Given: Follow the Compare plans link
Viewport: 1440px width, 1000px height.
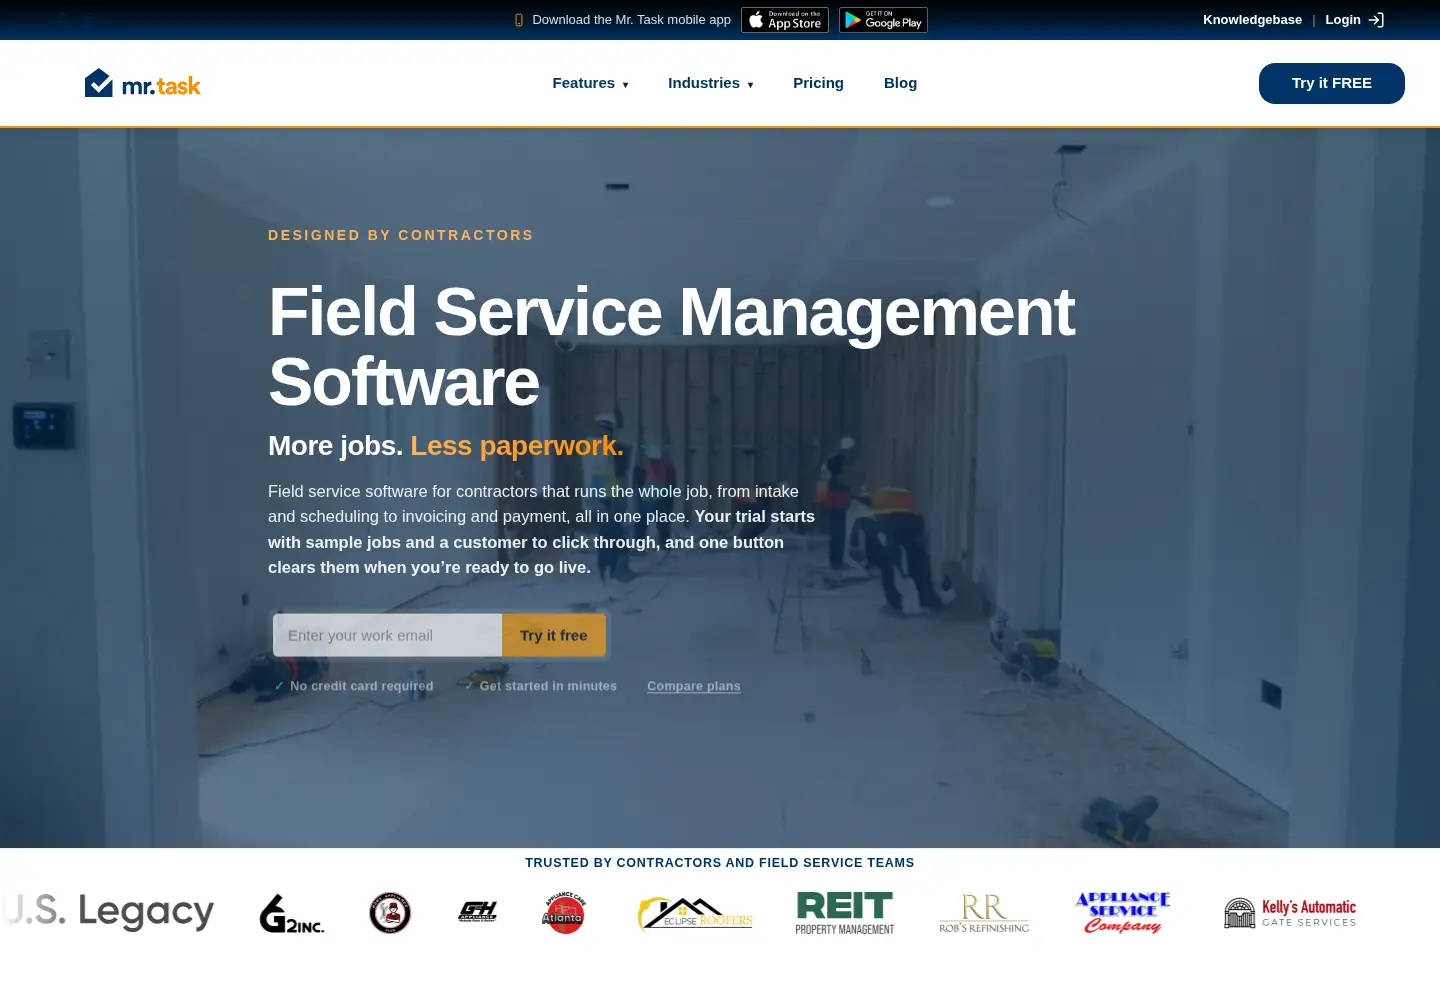Looking at the screenshot, I should point(694,686).
